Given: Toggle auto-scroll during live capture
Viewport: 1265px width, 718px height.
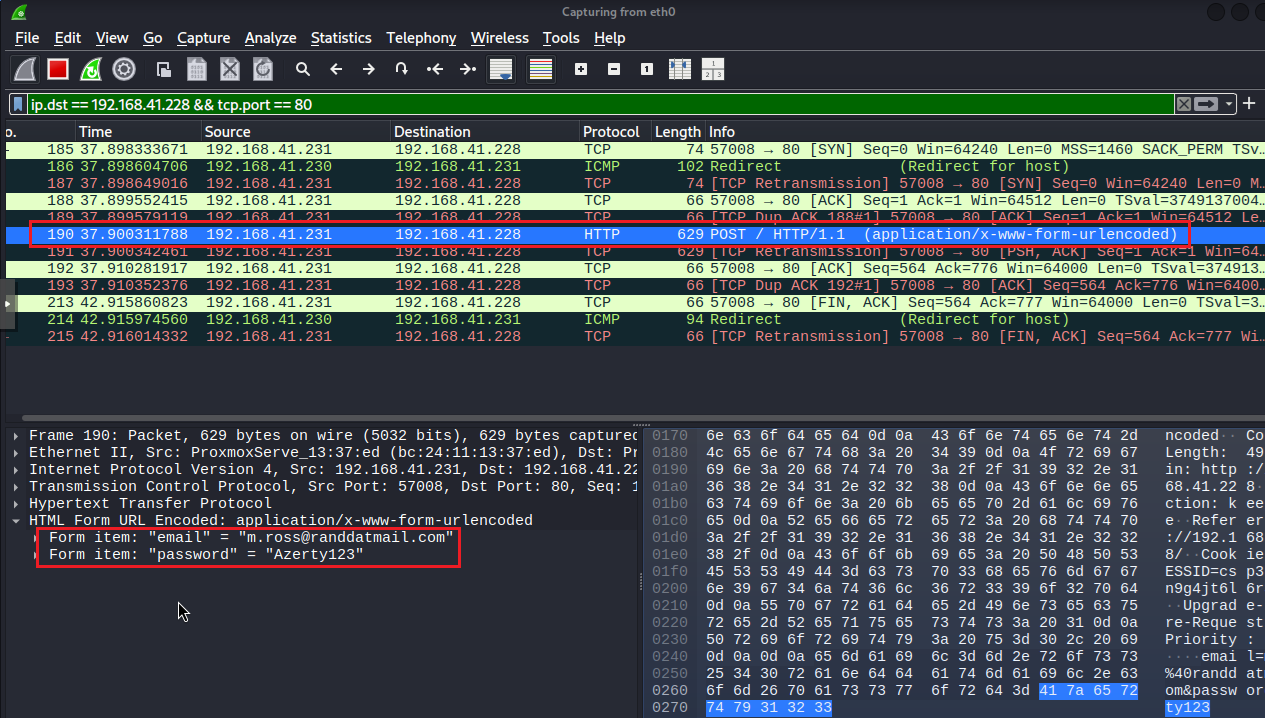Looking at the screenshot, I should [x=500, y=69].
